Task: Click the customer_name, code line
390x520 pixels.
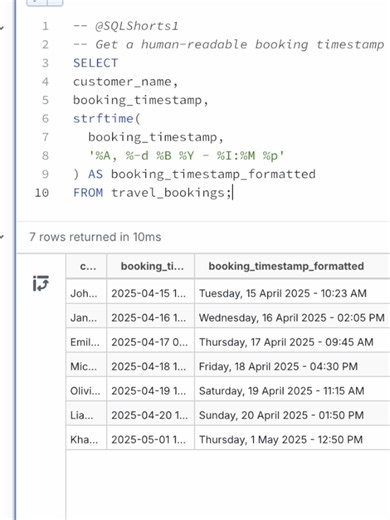Action: point(125,82)
